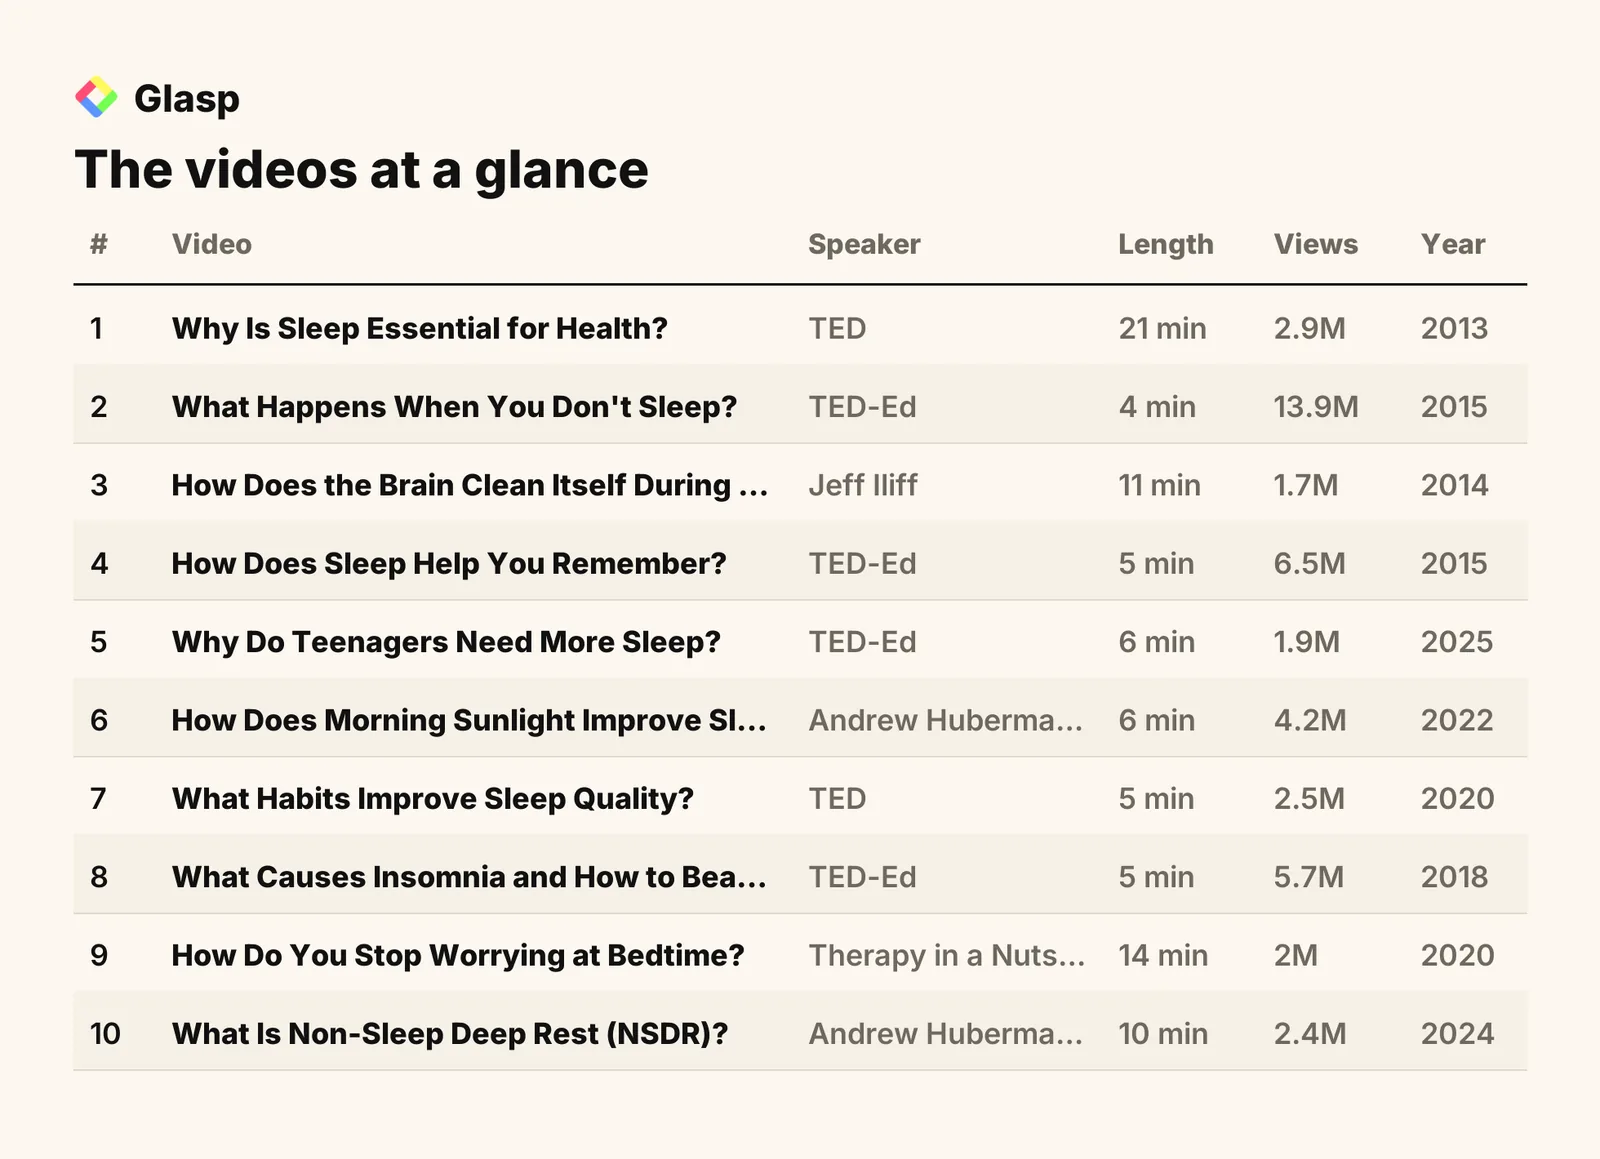Click TED speaker in Sleep Essential row

tap(838, 328)
